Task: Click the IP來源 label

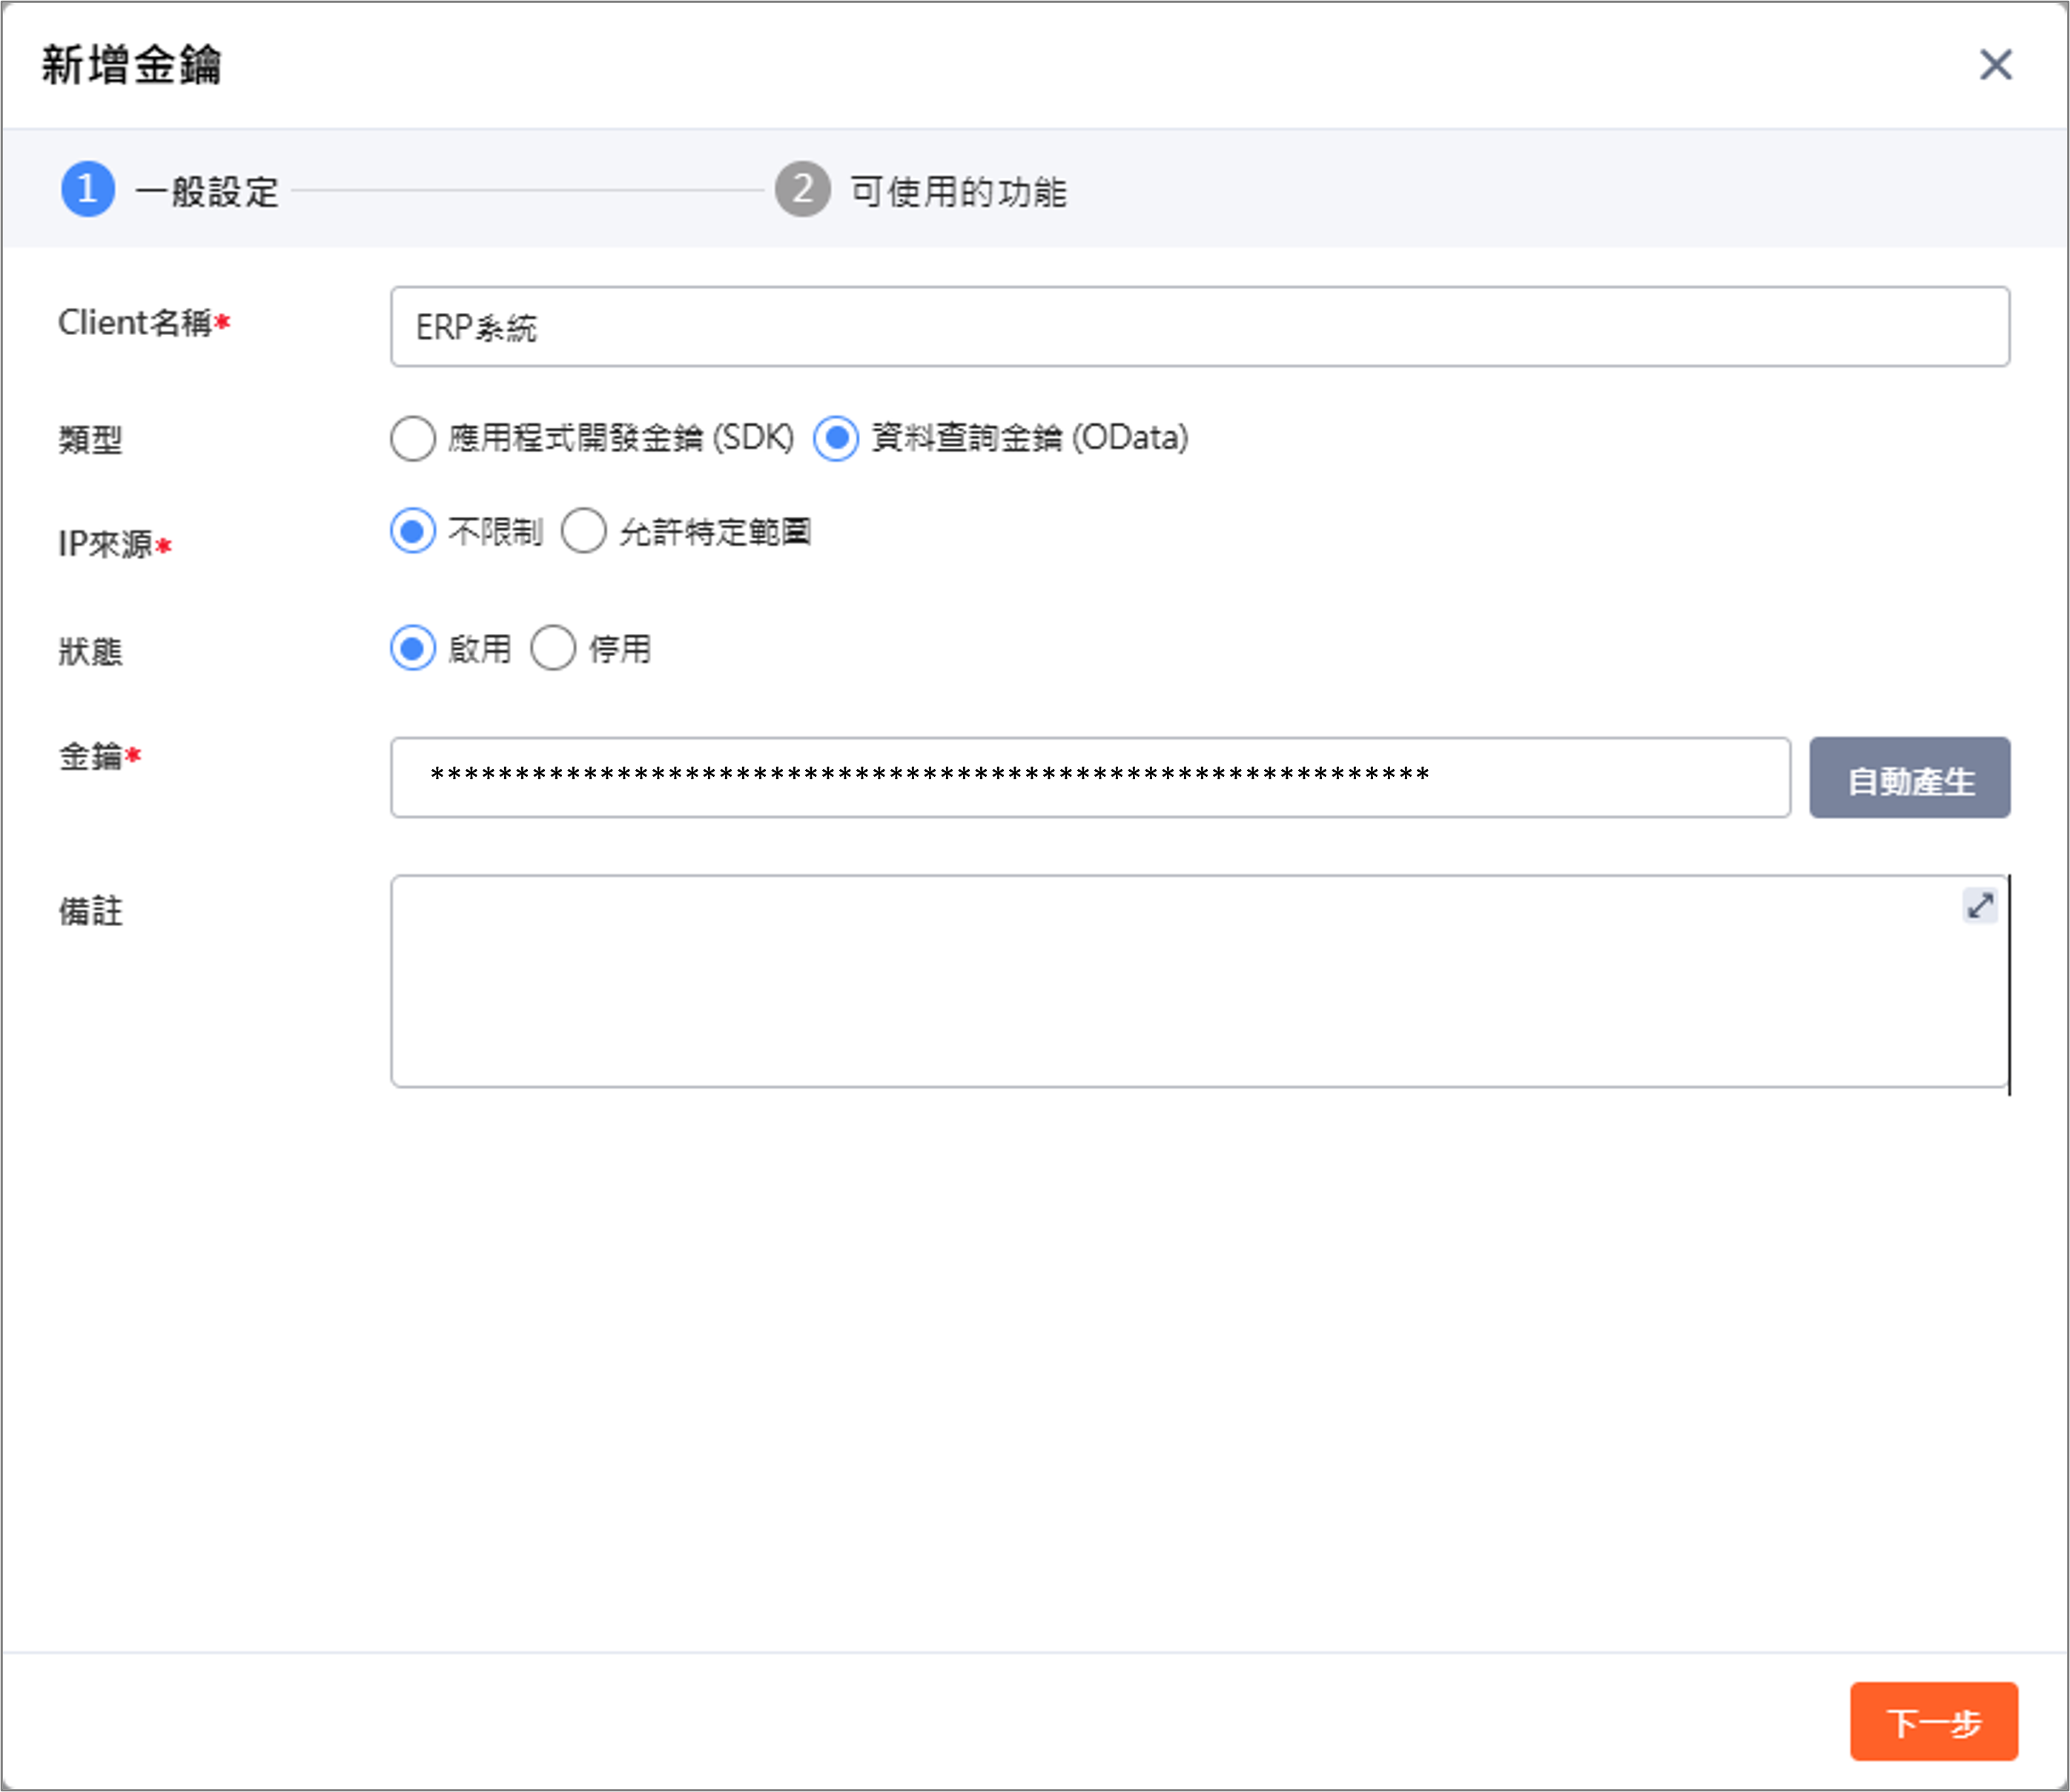Action: [x=115, y=544]
